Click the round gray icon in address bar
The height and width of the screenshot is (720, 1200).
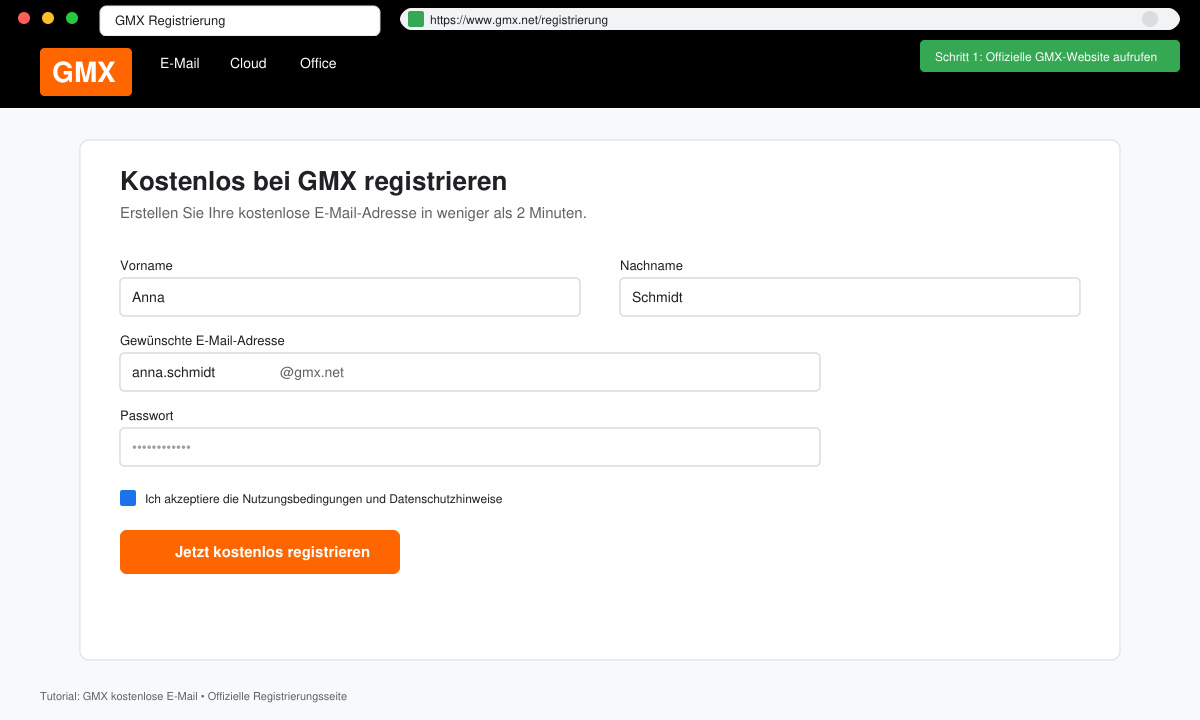click(x=1150, y=19)
